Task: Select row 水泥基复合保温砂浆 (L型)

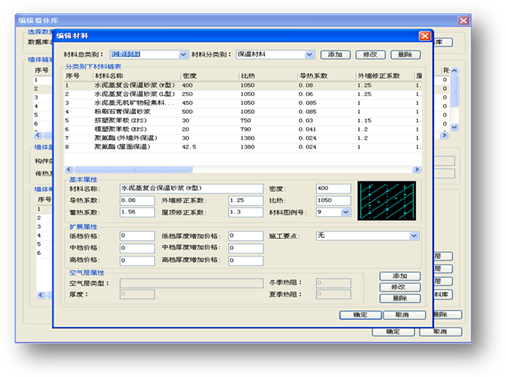Action: [243, 94]
